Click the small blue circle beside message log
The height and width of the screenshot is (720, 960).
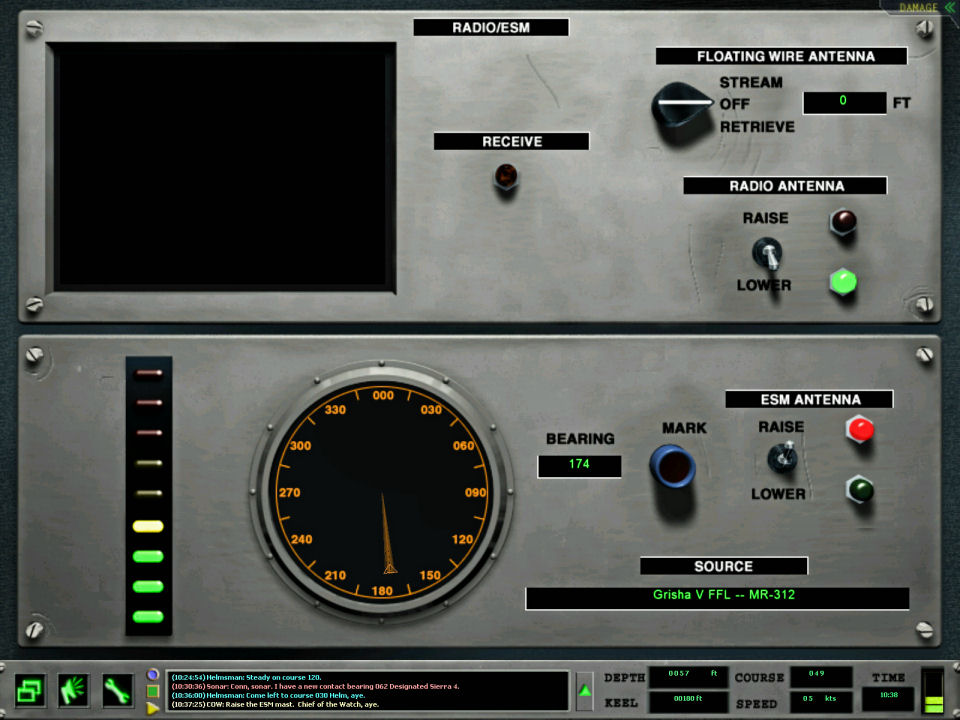click(153, 675)
